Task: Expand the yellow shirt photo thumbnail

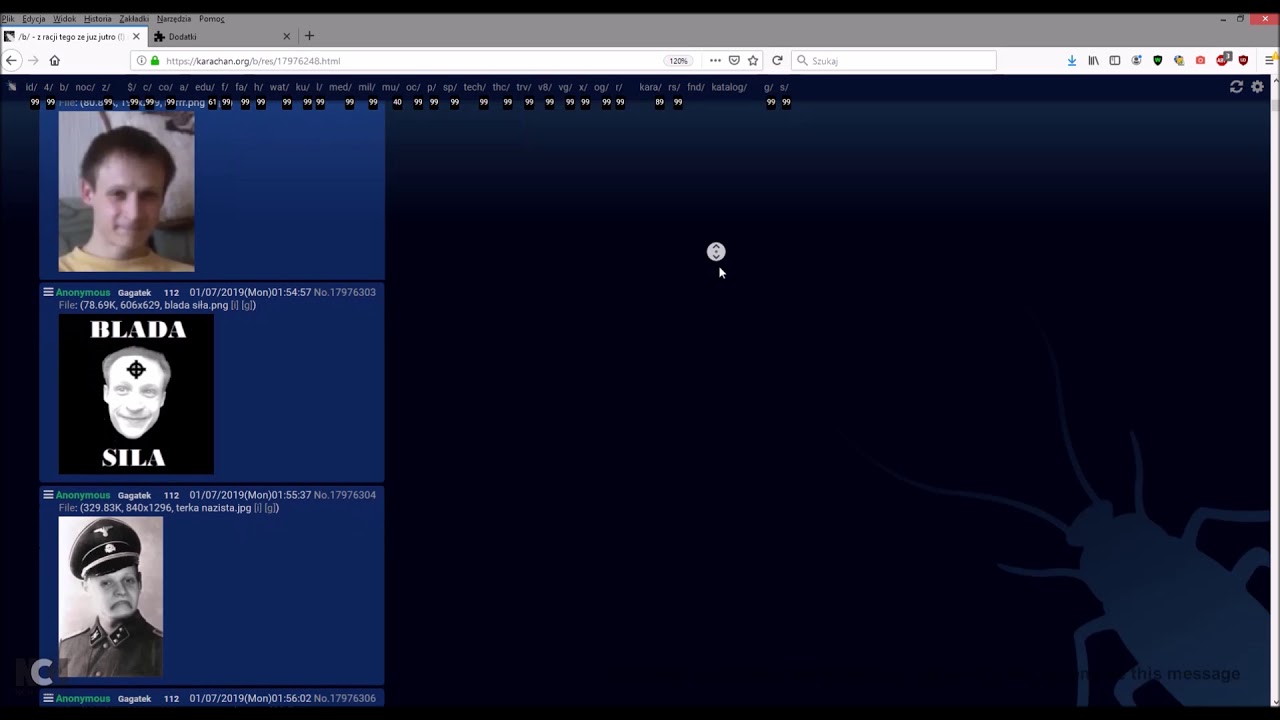Action: pos(126,191)
